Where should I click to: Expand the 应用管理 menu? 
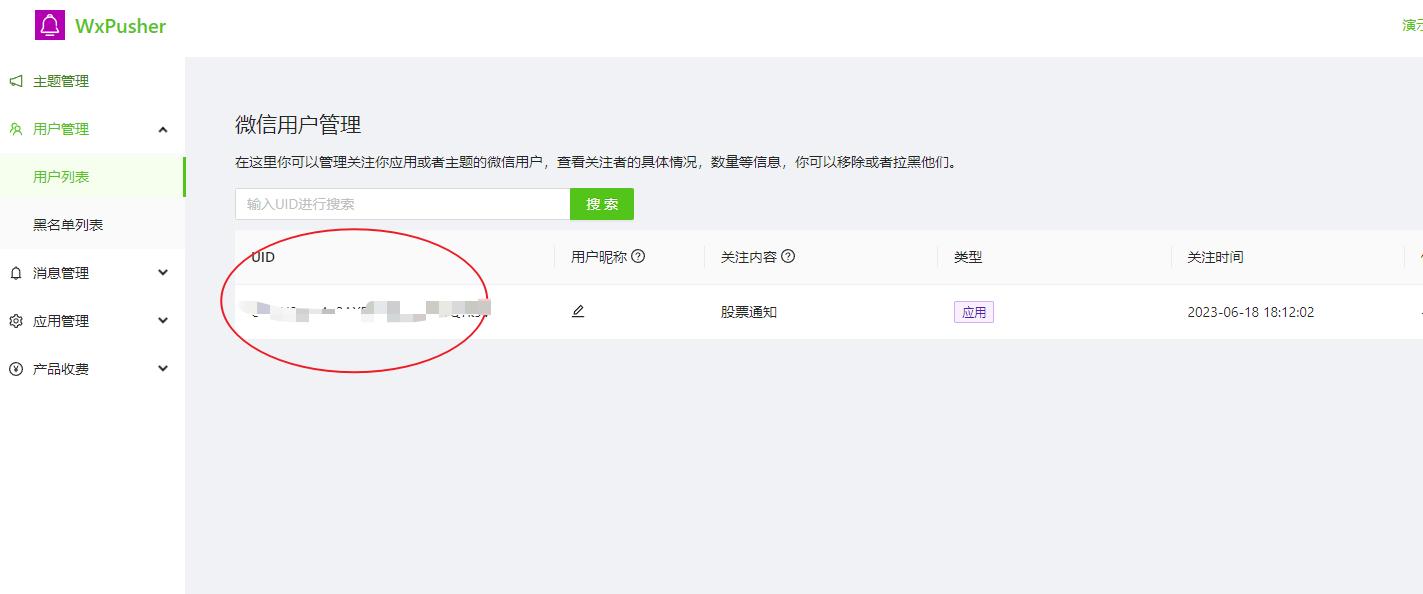[163, 320]
